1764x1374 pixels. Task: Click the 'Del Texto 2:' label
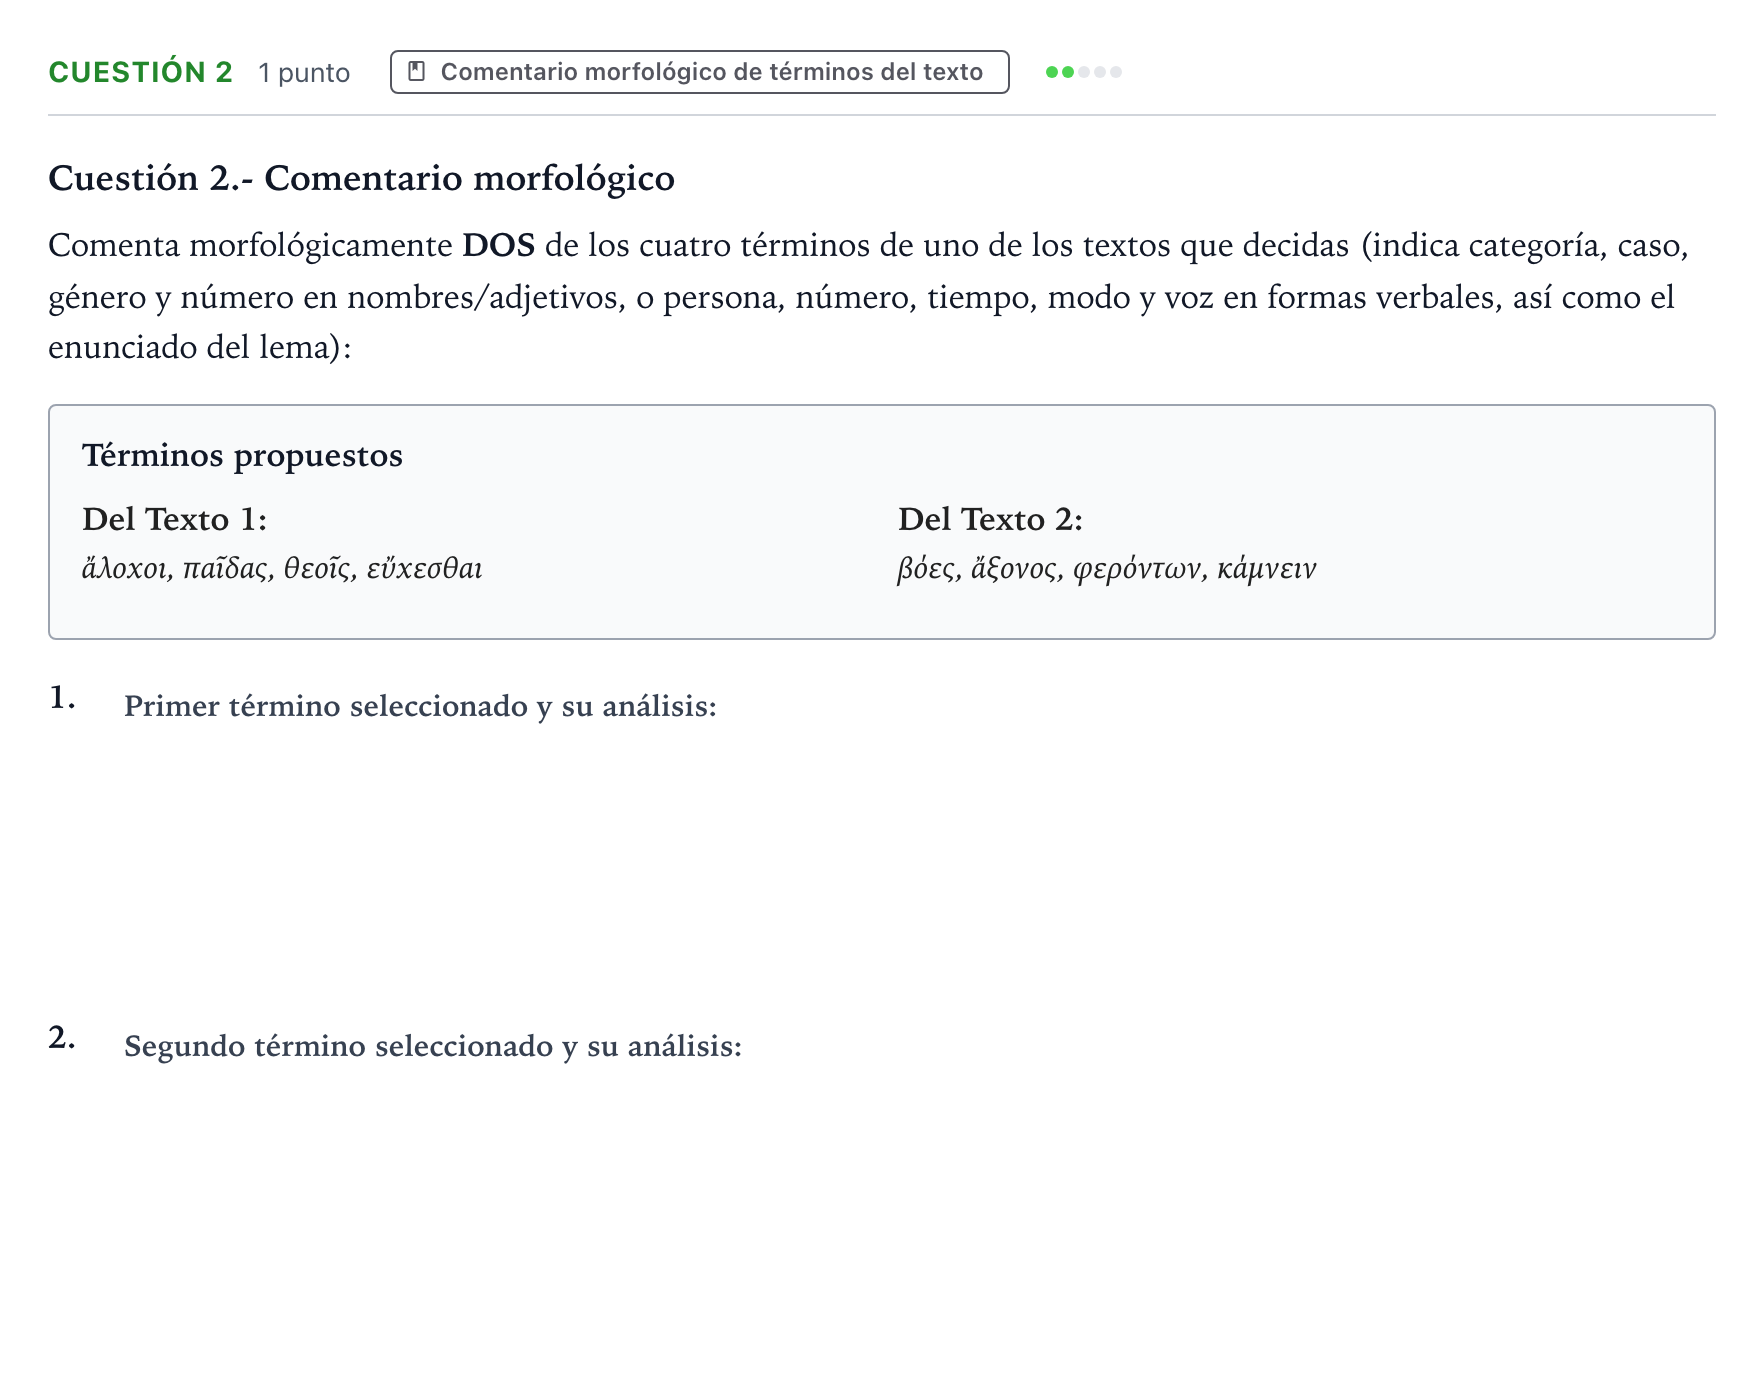pyautogui.click(x=991, y=519)
